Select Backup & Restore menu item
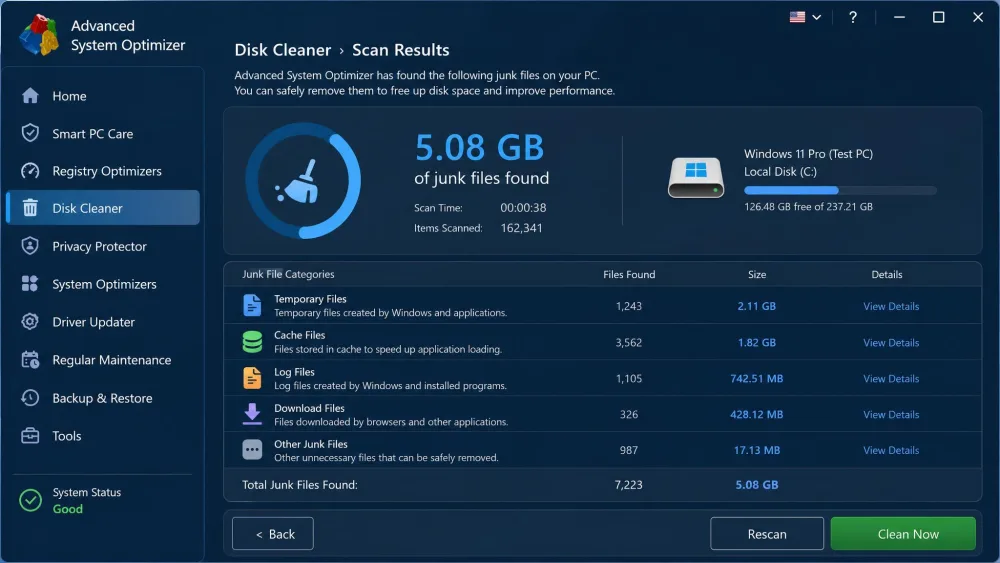This screenshot has width=1000, height=563. pos(103,398)
